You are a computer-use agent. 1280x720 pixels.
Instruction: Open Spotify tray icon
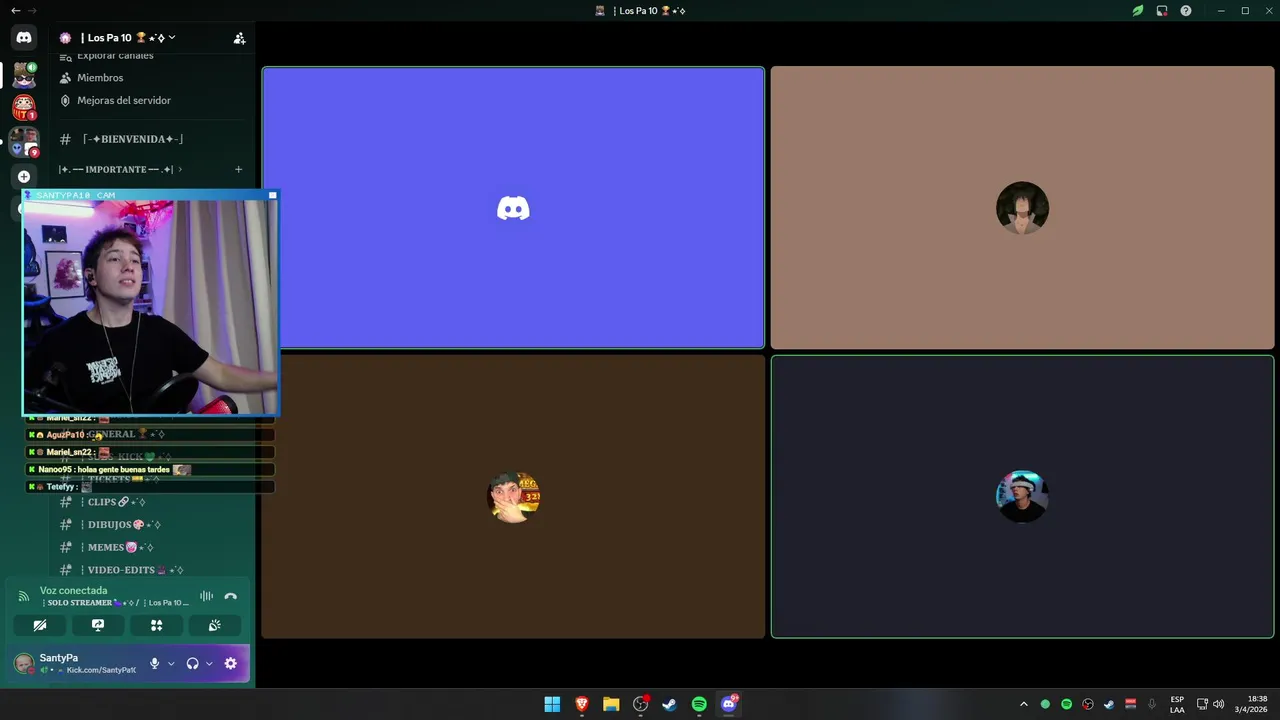point(1066,704)
